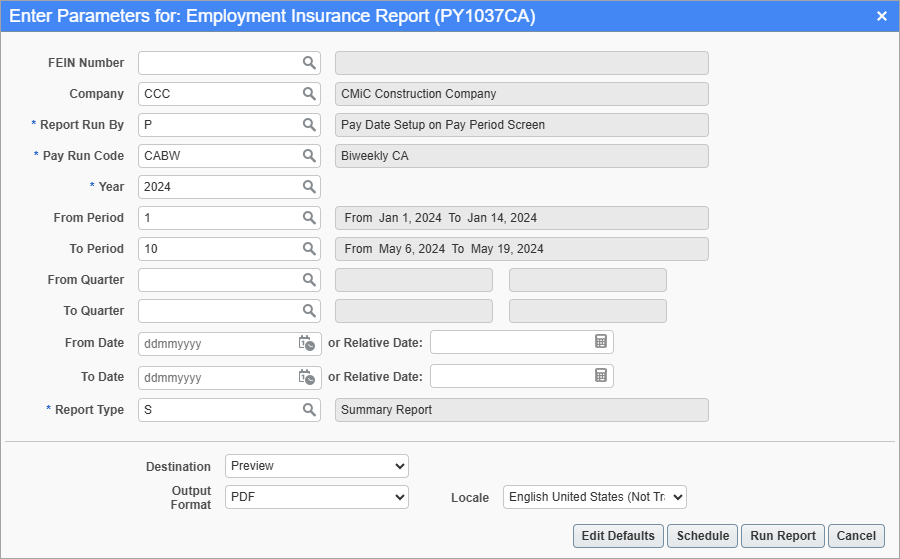Click the FEIN Number label
This screenshot has height=559, width=900.
coord(86,63)
